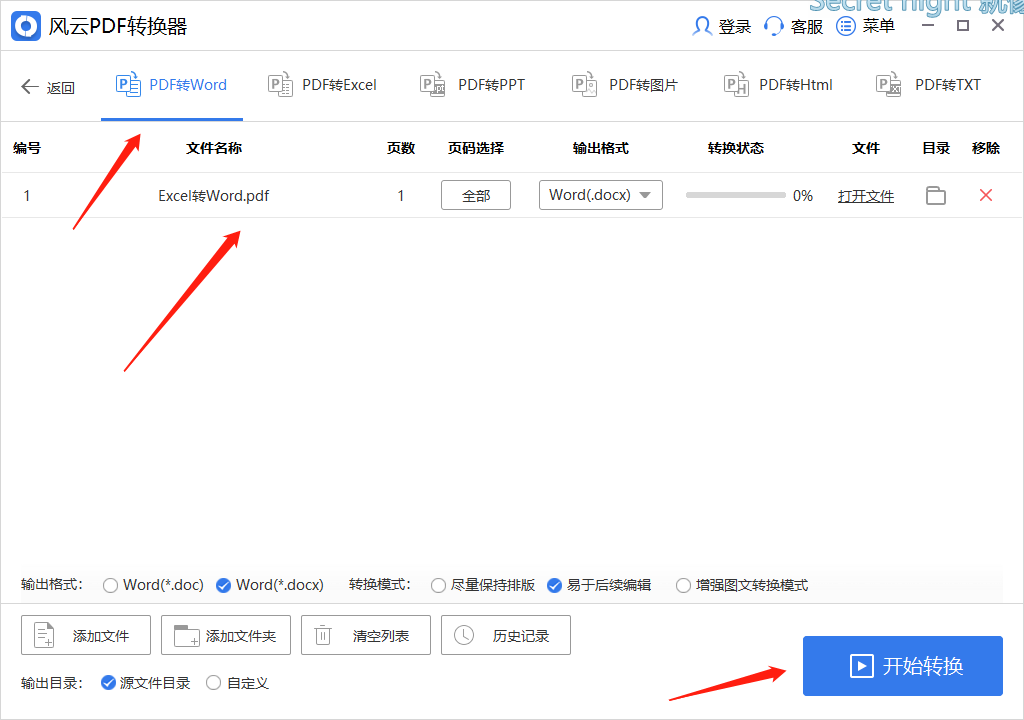Screen dimensions: 1024x720
Task: Switch to the PDF转Excel tab
Action: 323,85
